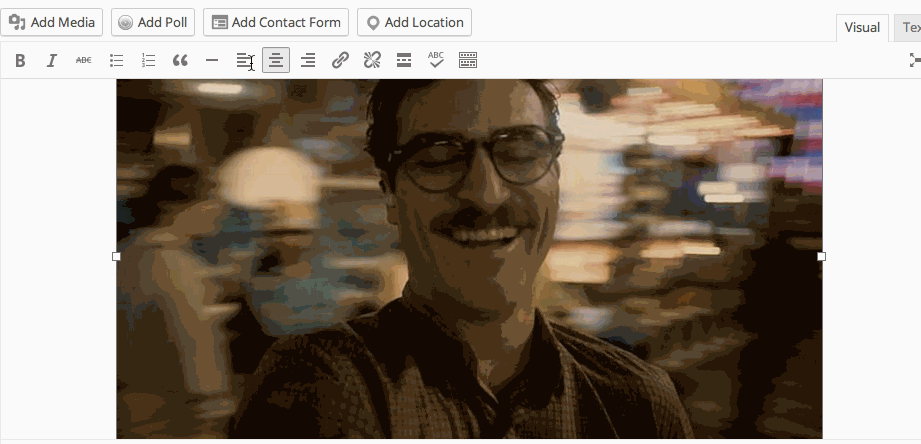This screenshot has width=921, height=444.
Task: Insert or edit a link
Action: coord(340,61)
